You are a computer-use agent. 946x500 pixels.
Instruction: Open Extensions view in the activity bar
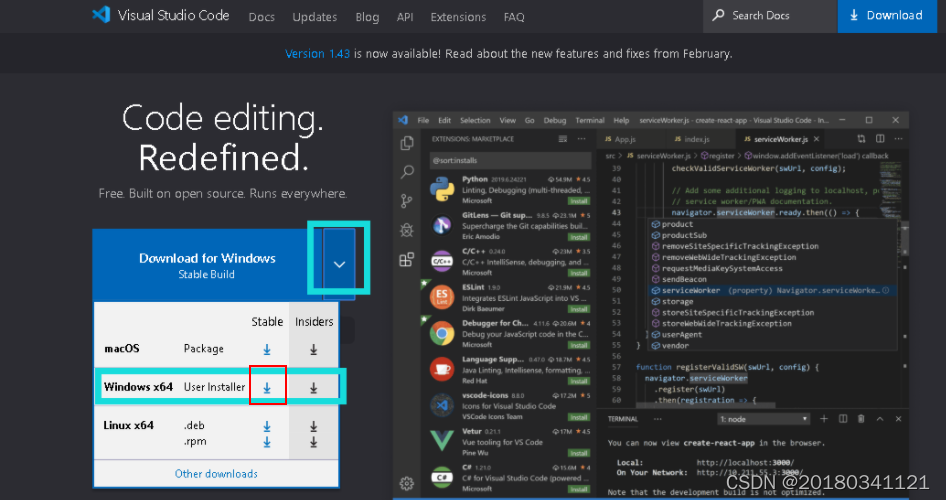tap(407, 259)
